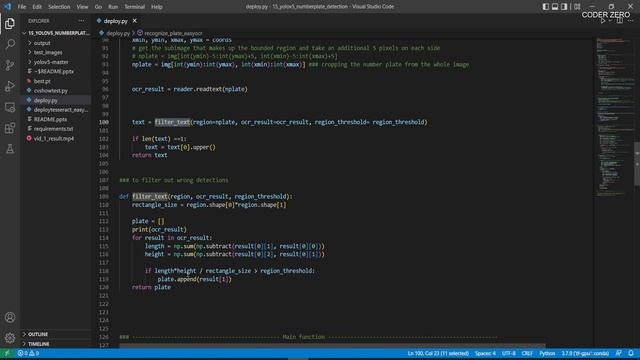Image resolution: width=640 pixels, height=360 pixels.
Task: Select language mode Python in status bar
Action: point(547,353)
